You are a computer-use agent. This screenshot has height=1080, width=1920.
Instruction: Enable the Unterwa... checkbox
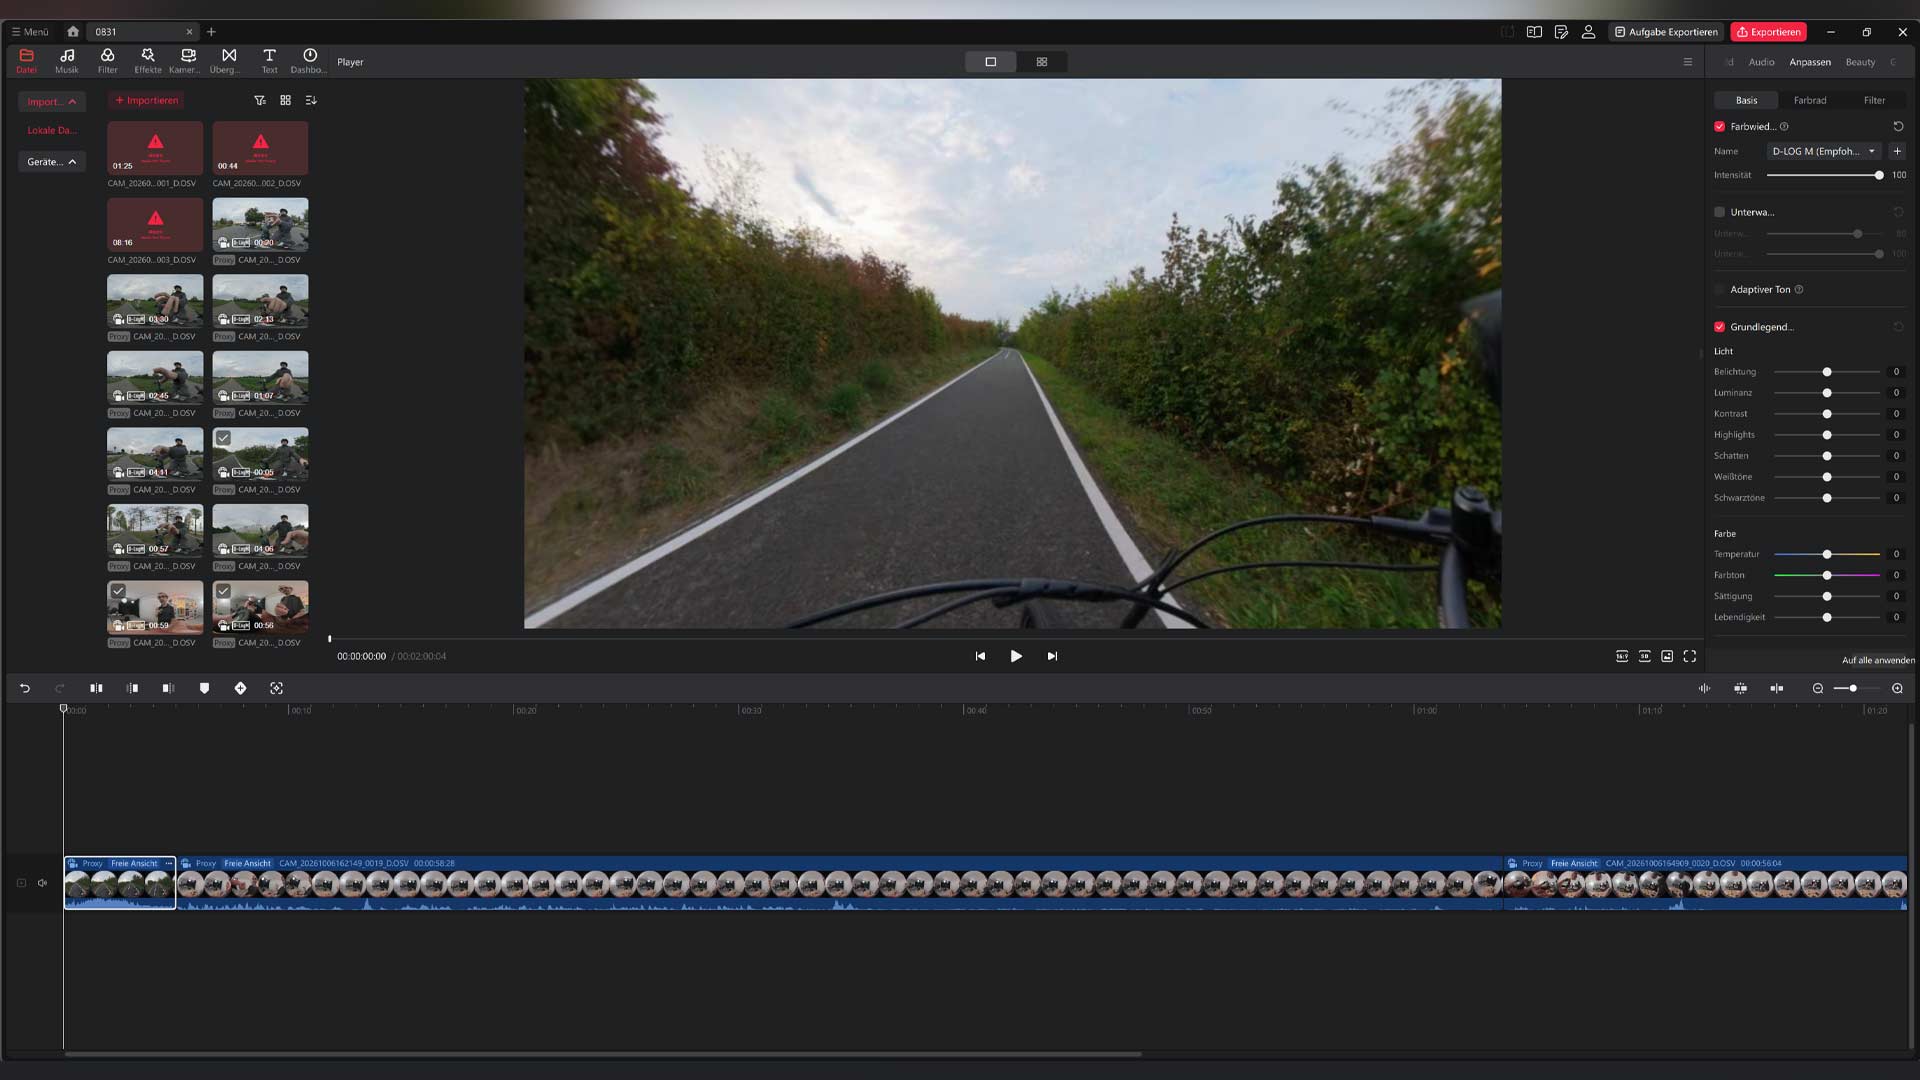point(1720,212)
